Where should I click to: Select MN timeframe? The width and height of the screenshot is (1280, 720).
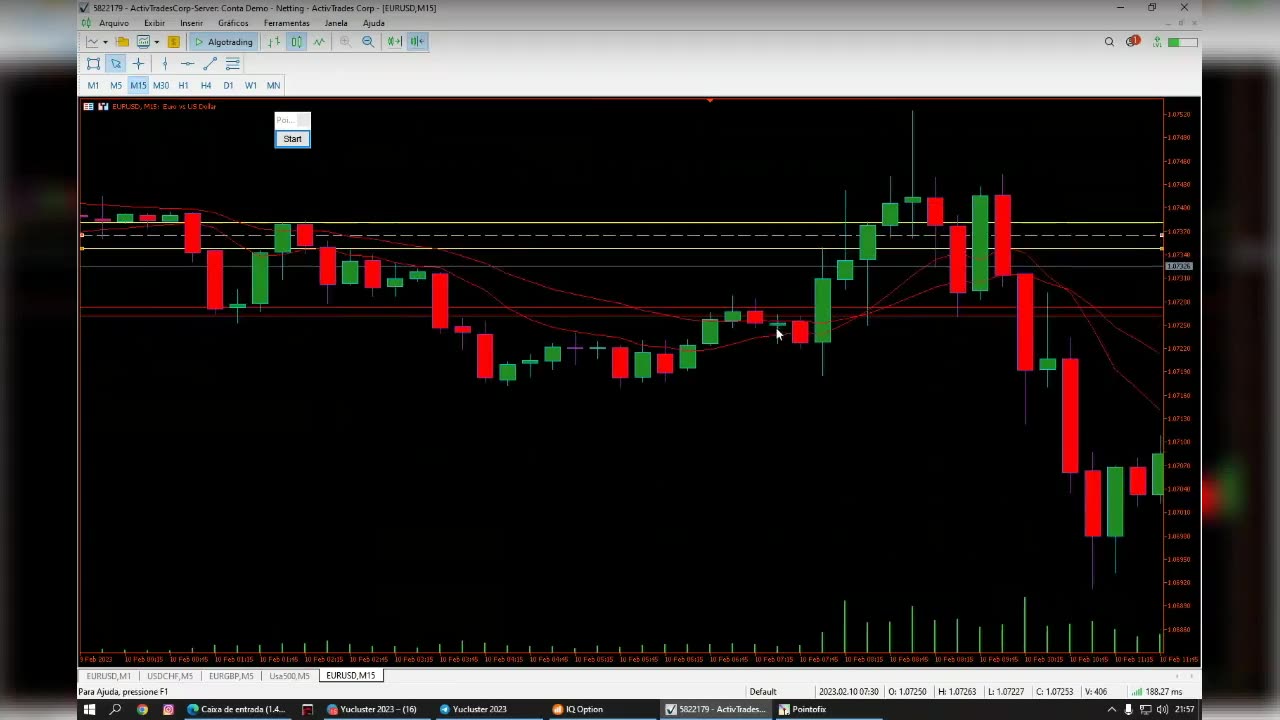point(273,86)
